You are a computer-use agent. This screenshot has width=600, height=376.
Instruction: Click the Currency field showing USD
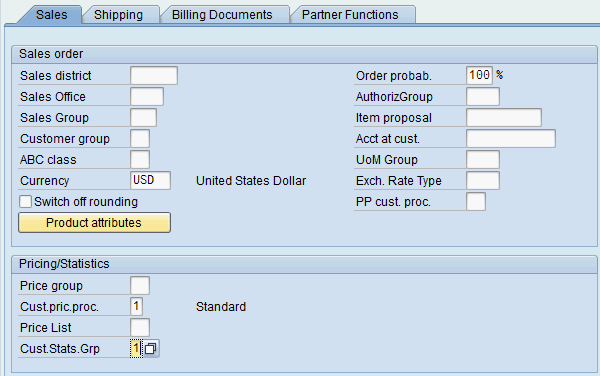point(150,180)
